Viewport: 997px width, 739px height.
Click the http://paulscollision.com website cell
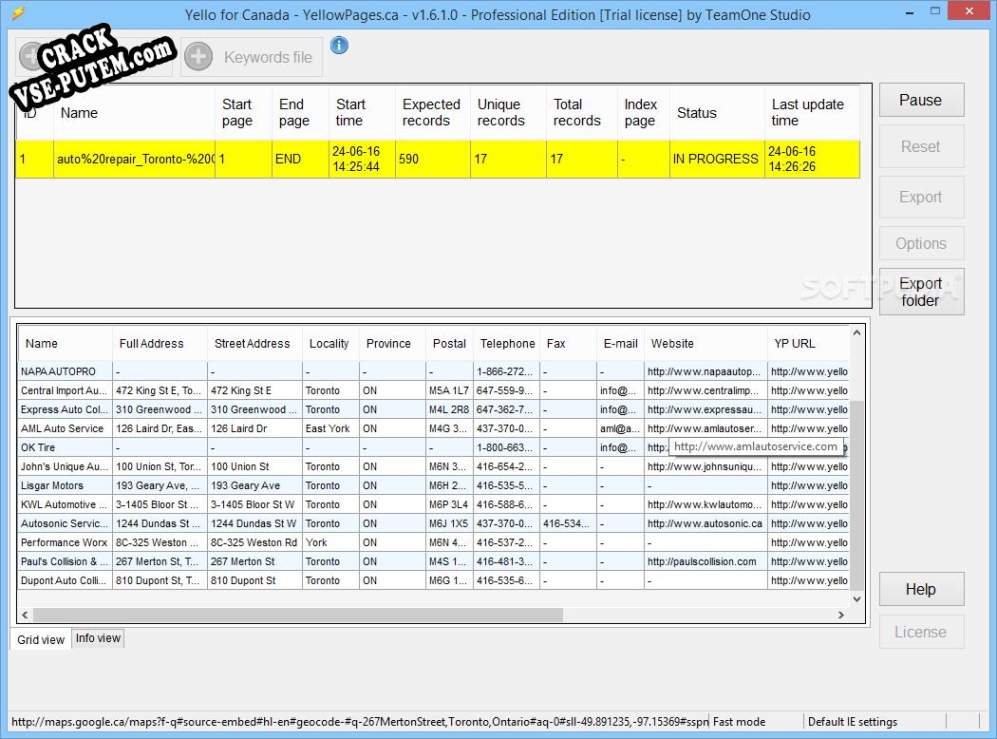(x=705, y=562)
